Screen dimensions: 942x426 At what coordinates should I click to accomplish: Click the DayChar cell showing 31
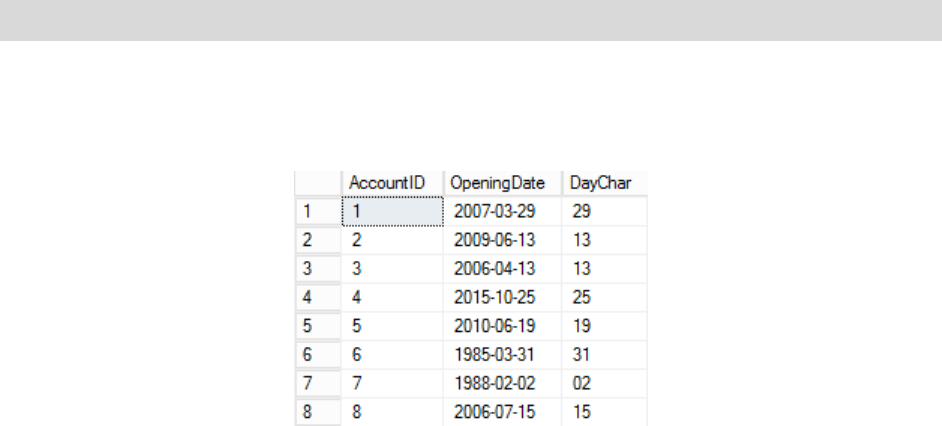(604, 354)
